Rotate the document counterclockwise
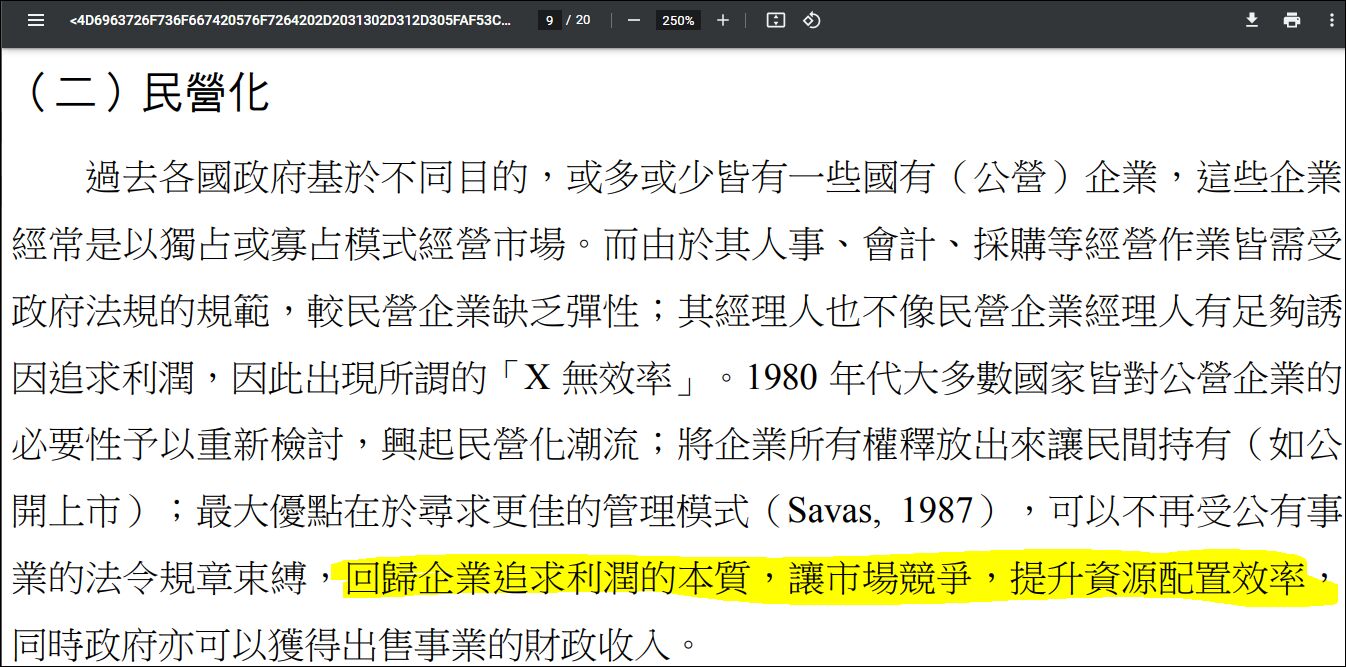The image size is (1346, 667). [x=812, y=20]
